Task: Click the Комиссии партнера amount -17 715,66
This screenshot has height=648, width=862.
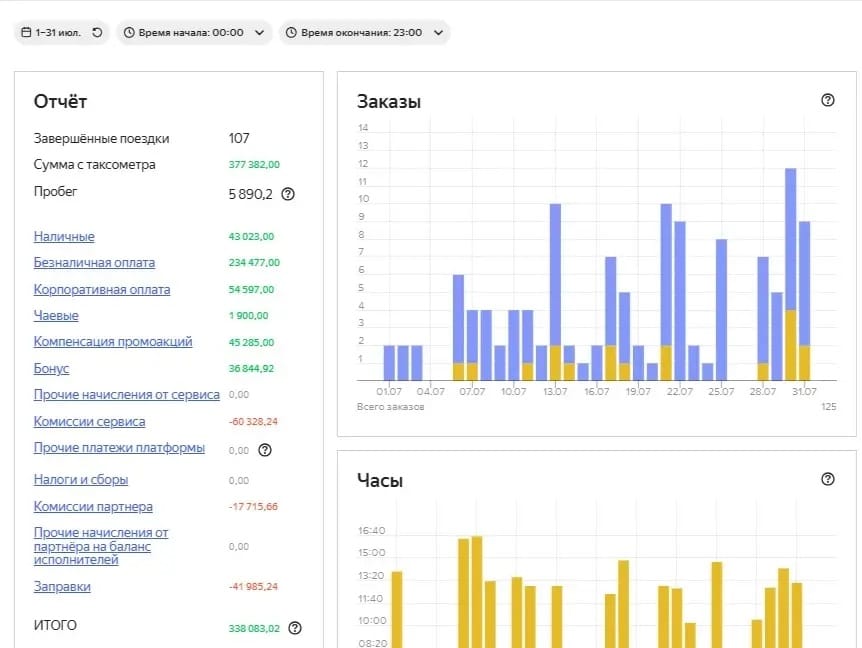Action: (253, 506)
